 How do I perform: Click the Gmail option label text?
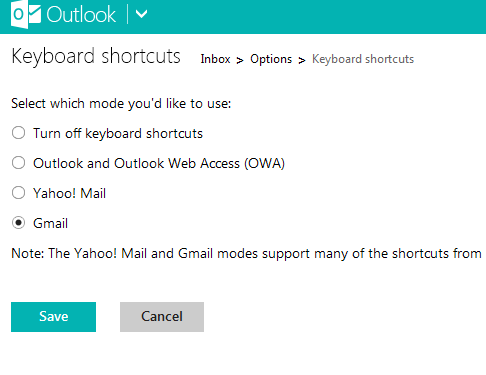point(50,223)
